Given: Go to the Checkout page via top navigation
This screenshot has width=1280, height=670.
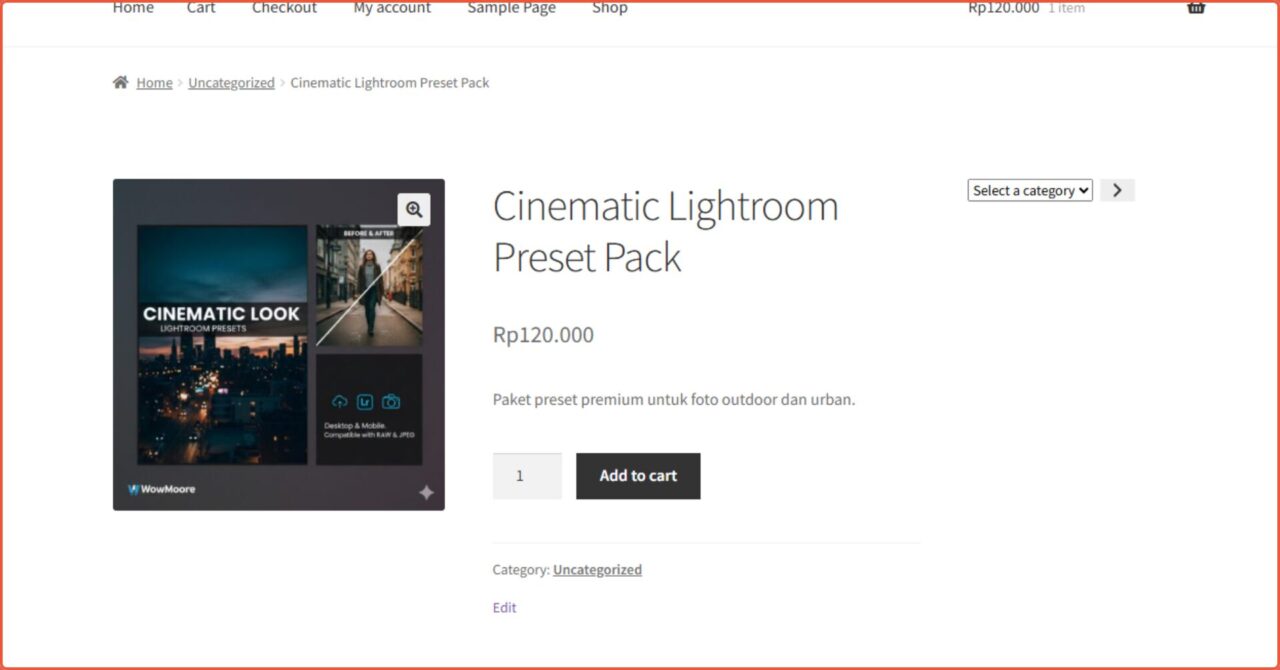Looking at the screenshot, I should (x=284, y=8).
